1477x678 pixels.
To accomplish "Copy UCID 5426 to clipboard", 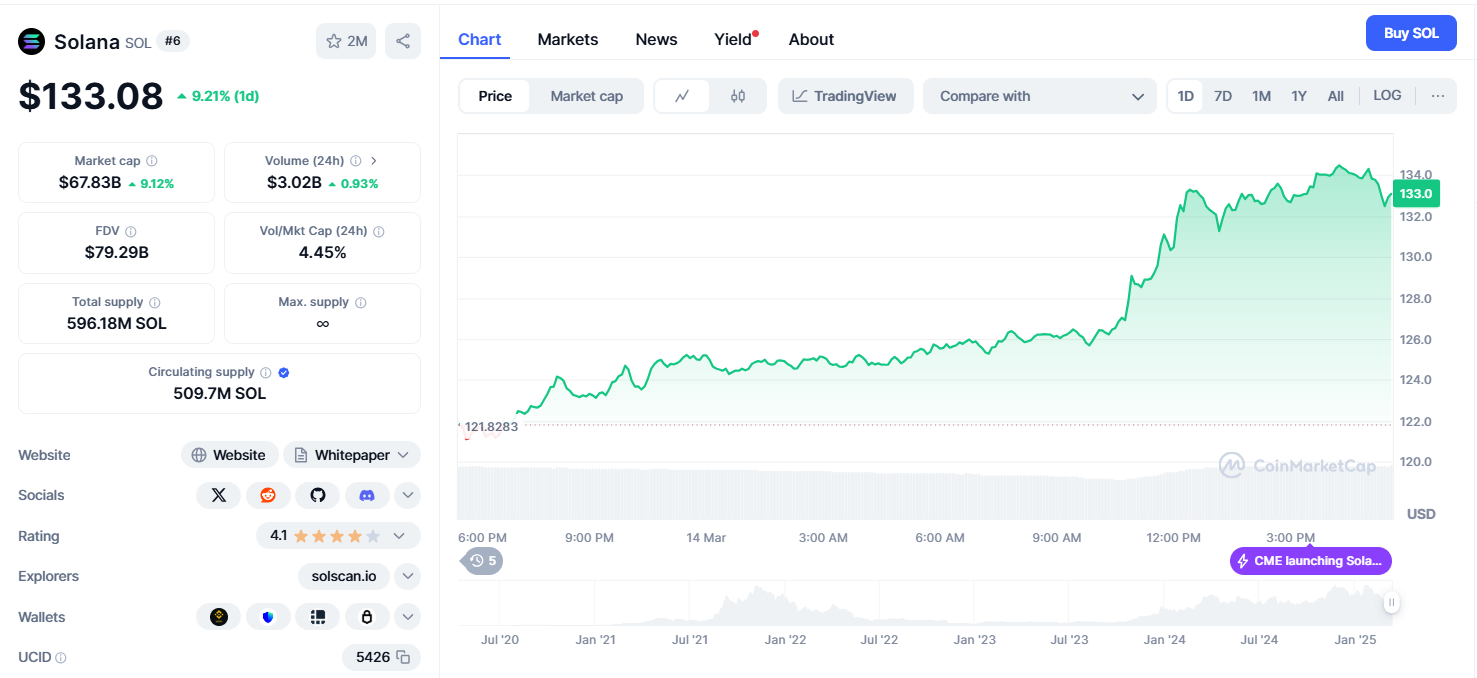I will click(x=403, y=657).
